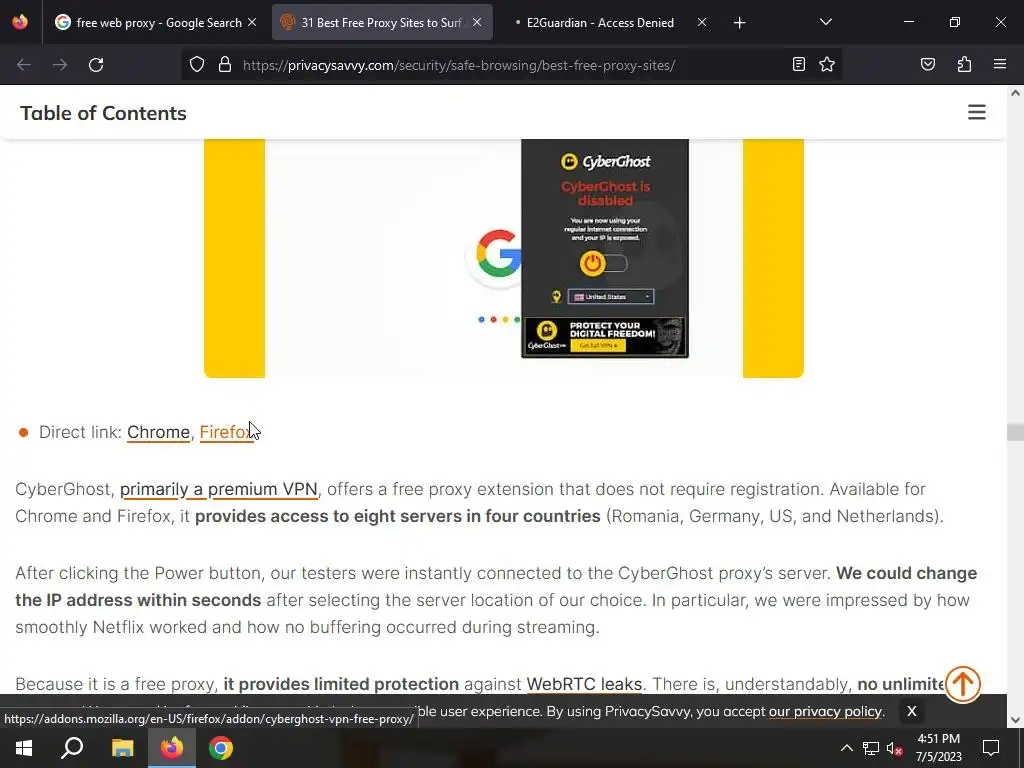
Task: Click scrollbar up arrow
Action: [1015, 93]
